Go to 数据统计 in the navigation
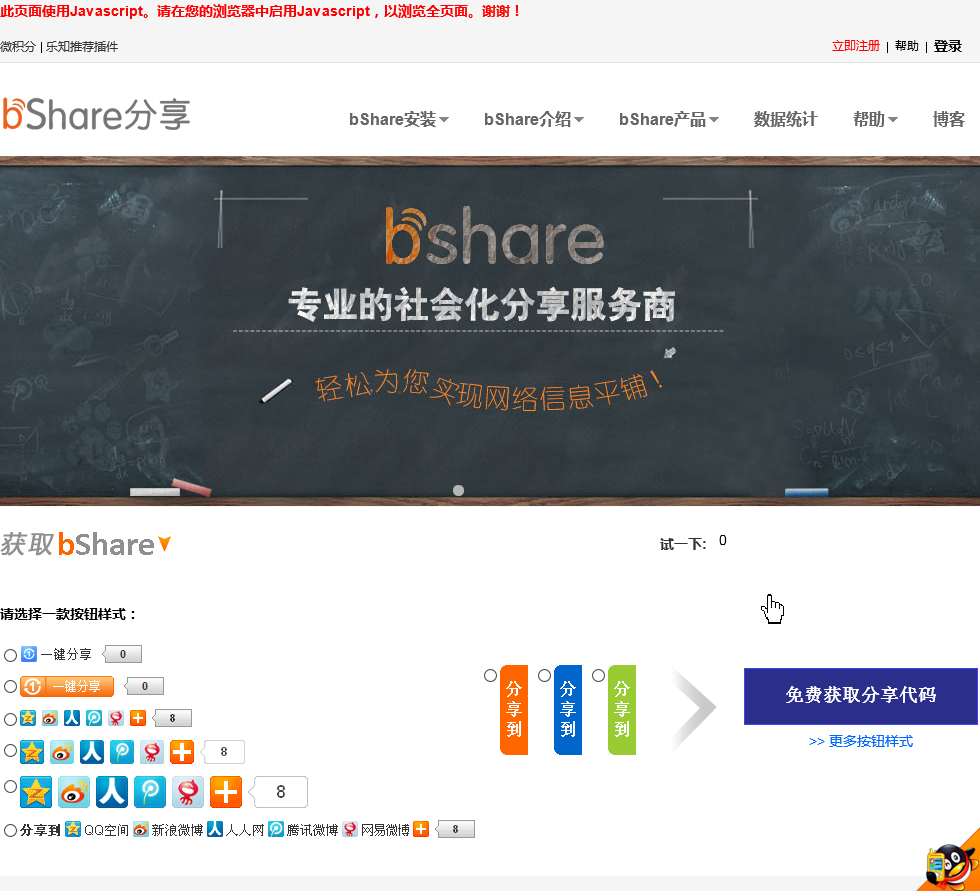This screenshot has height=891, width=980. point(785,119)
